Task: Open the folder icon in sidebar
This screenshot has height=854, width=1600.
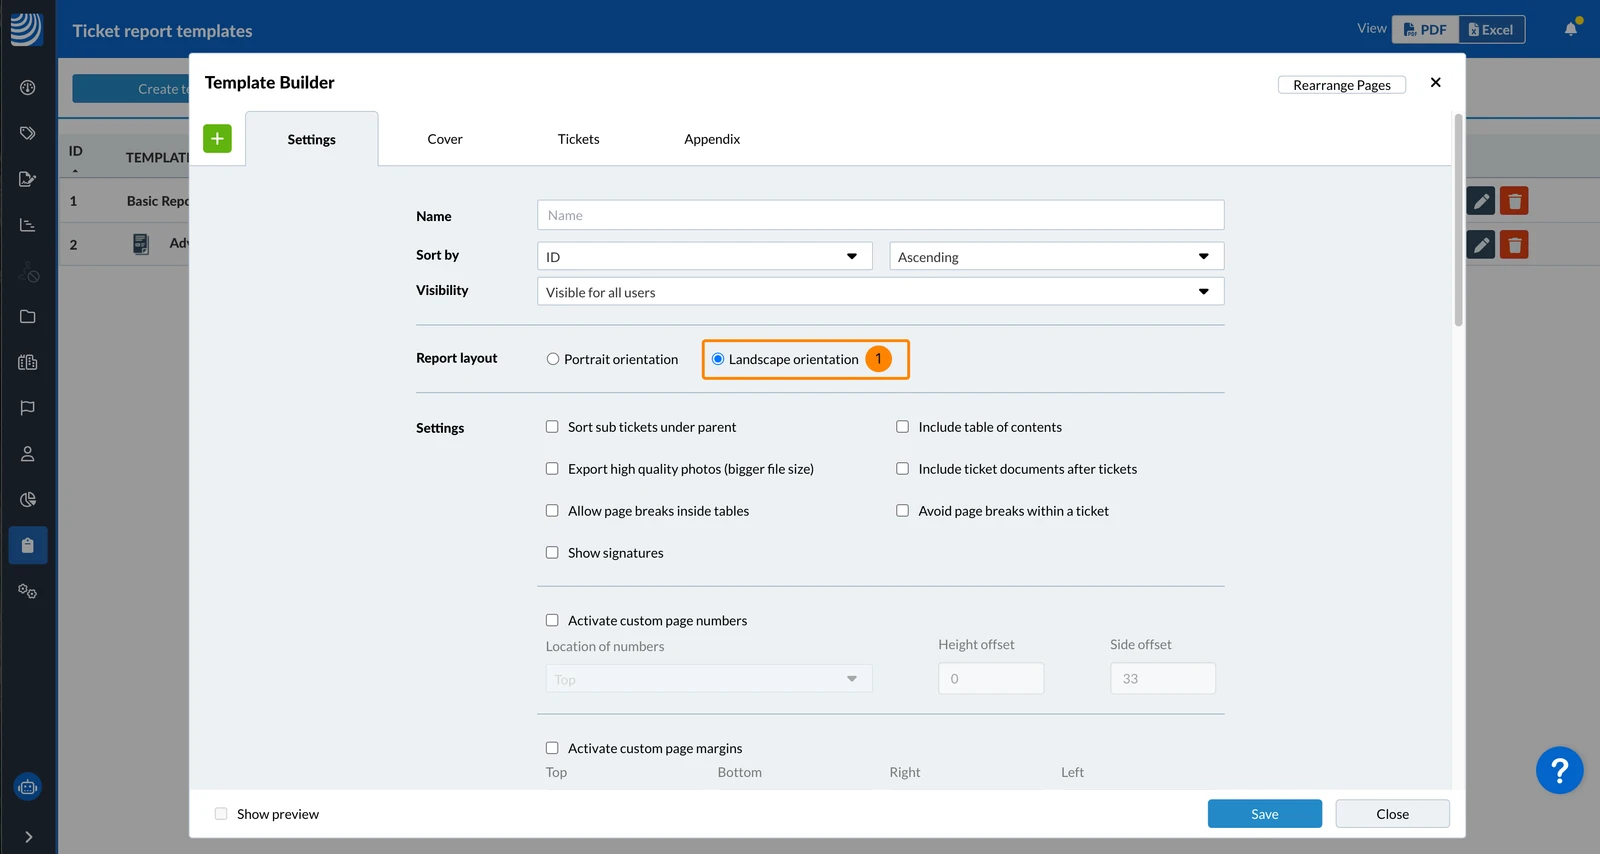Action: coord(28,316)
